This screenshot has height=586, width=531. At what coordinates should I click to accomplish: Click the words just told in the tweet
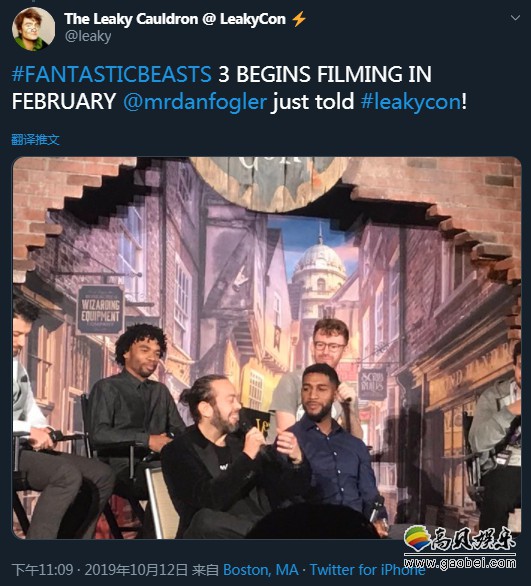(x=313, y=102)
